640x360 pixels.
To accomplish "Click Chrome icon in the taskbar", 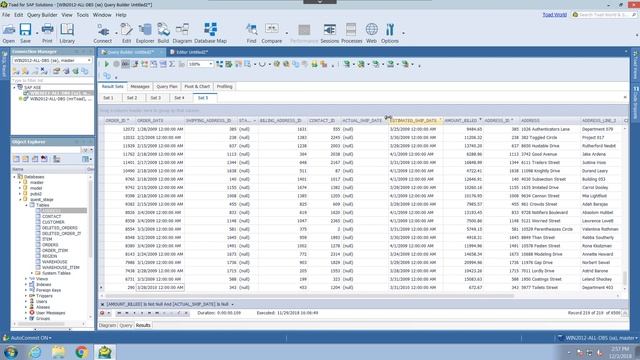I will [x=81, y=352].
